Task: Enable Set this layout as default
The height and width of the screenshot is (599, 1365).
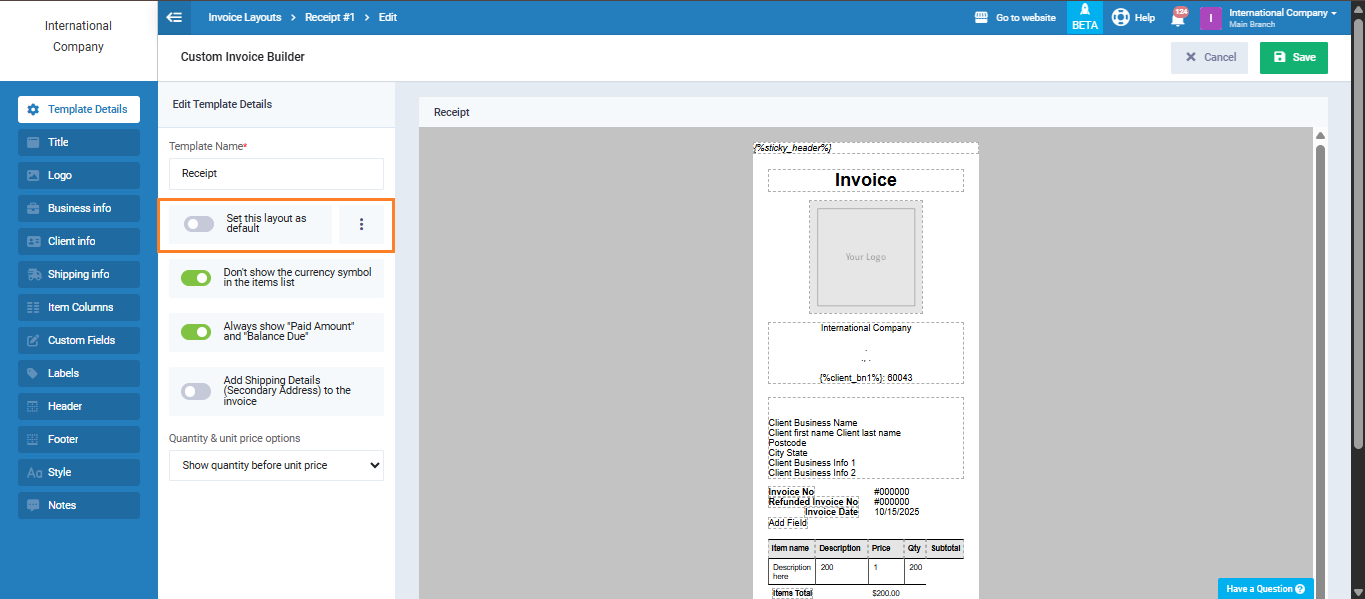Action: 198,224
